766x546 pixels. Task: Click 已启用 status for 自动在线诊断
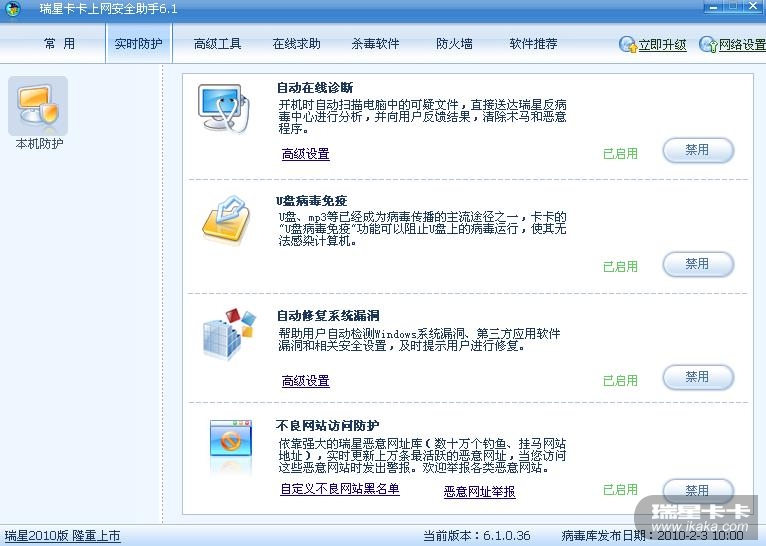point(620,154)
